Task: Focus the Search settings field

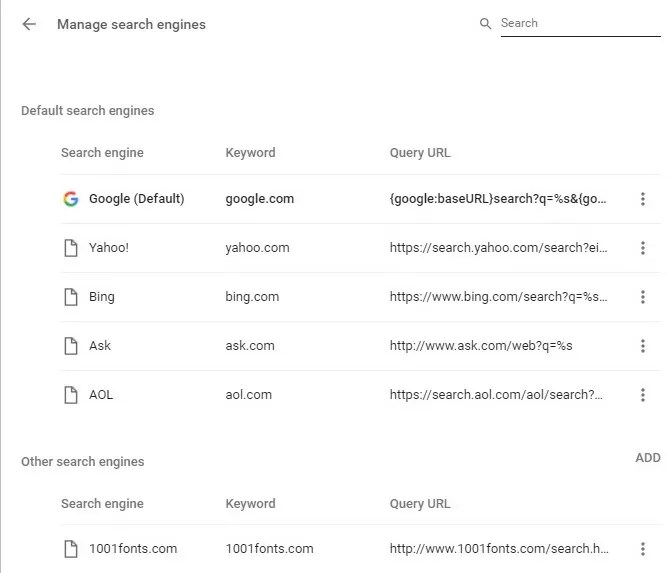Action: pos(580,24)
